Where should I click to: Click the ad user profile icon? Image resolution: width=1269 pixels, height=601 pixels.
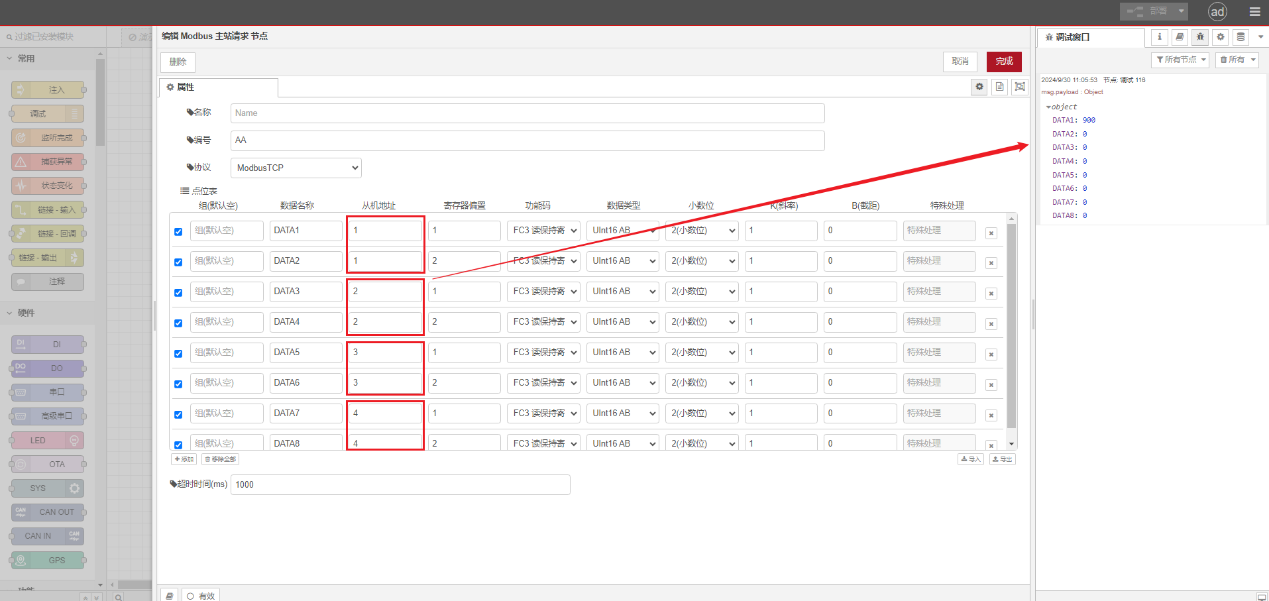pyautogui.click(x=1217, y=12)
